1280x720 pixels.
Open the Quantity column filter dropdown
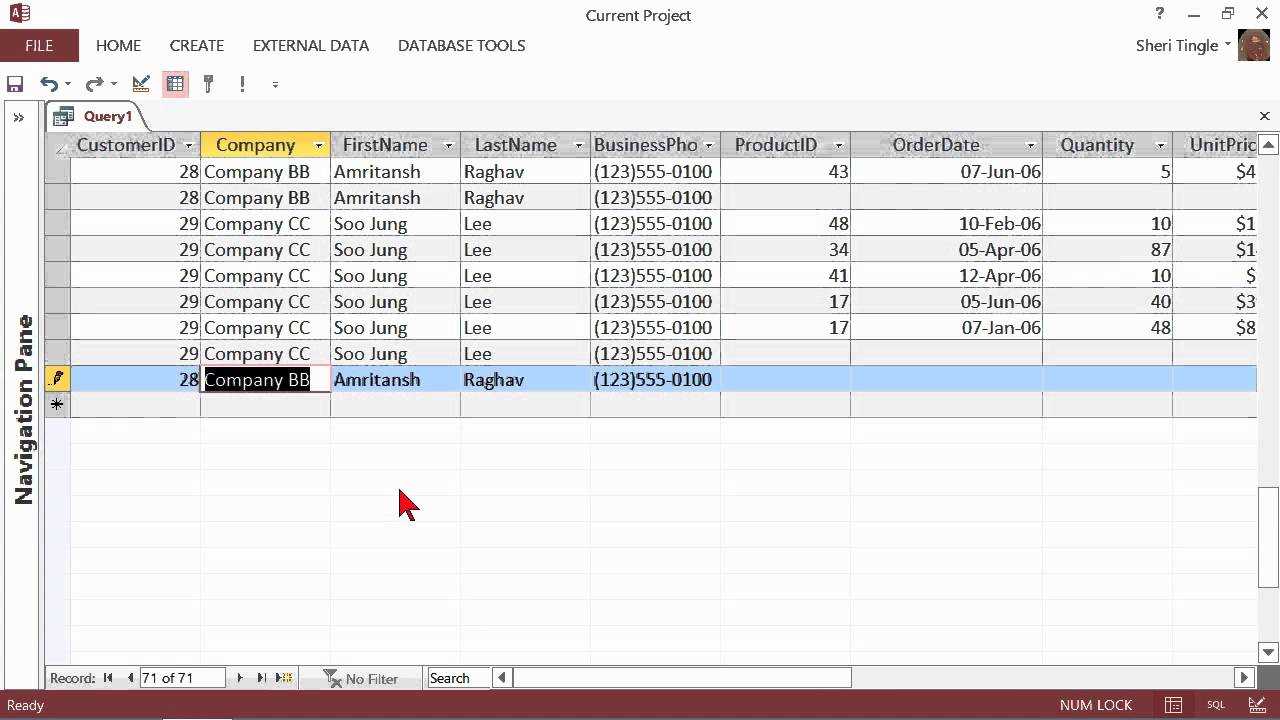pos(1161,145)
